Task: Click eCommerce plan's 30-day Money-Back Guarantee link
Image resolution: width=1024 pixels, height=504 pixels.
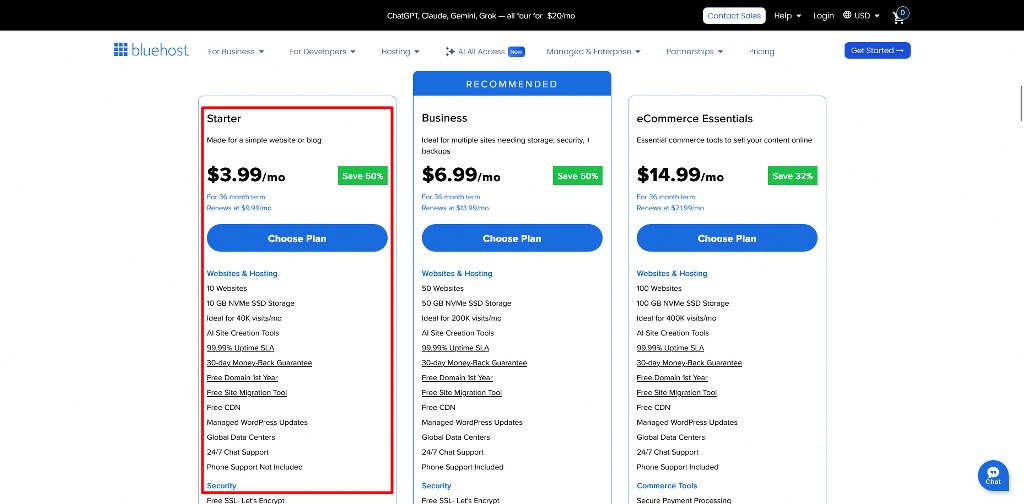Action: (x=689, y=363)
